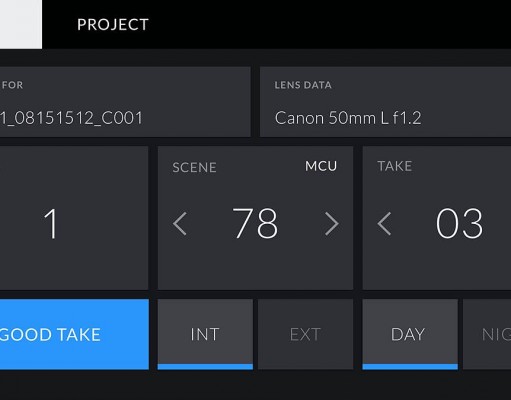The width and height of the screenshot is (511, 400).
Task: Tap the scene number 78
Action: coord(255,223)
